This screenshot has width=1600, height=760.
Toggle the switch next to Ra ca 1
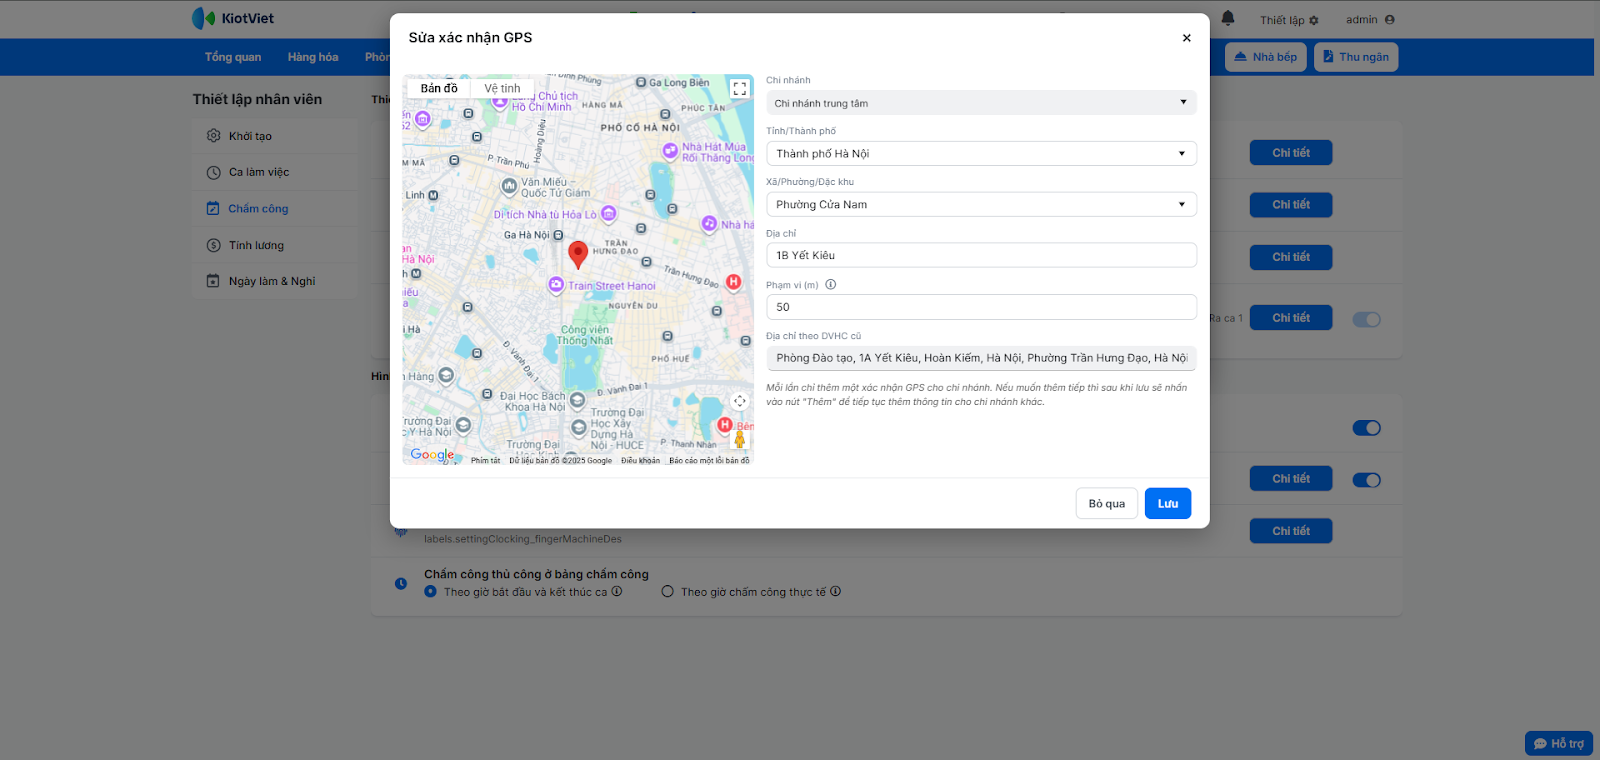(1366, 319)
